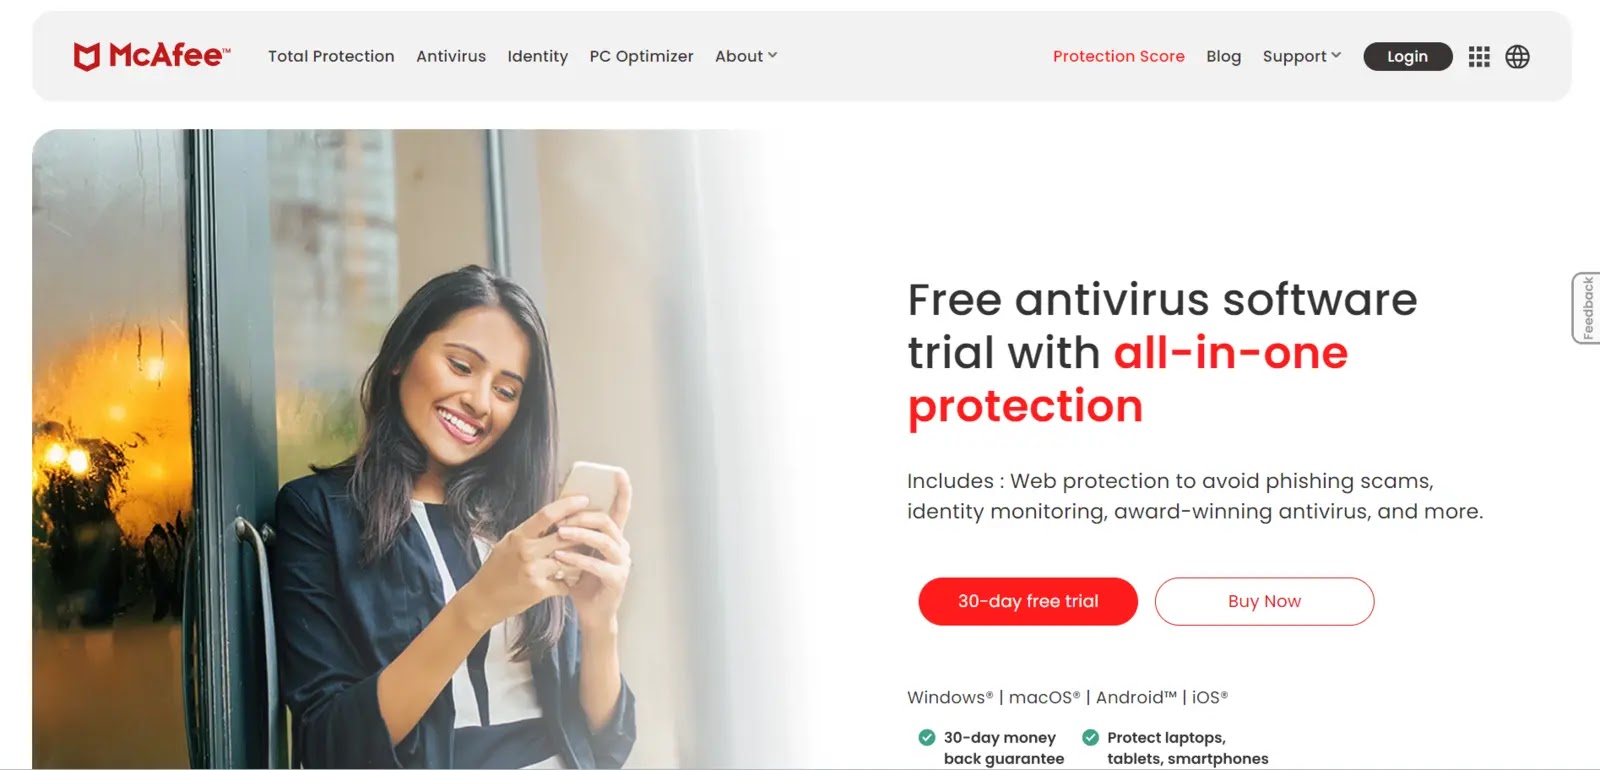Click the McAfee shield logo

coord(87,56)
